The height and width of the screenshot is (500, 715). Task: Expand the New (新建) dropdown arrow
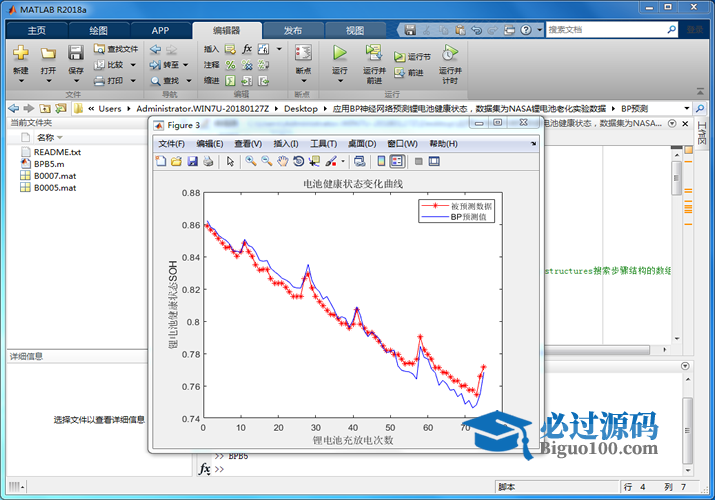[x=20, y=82]
